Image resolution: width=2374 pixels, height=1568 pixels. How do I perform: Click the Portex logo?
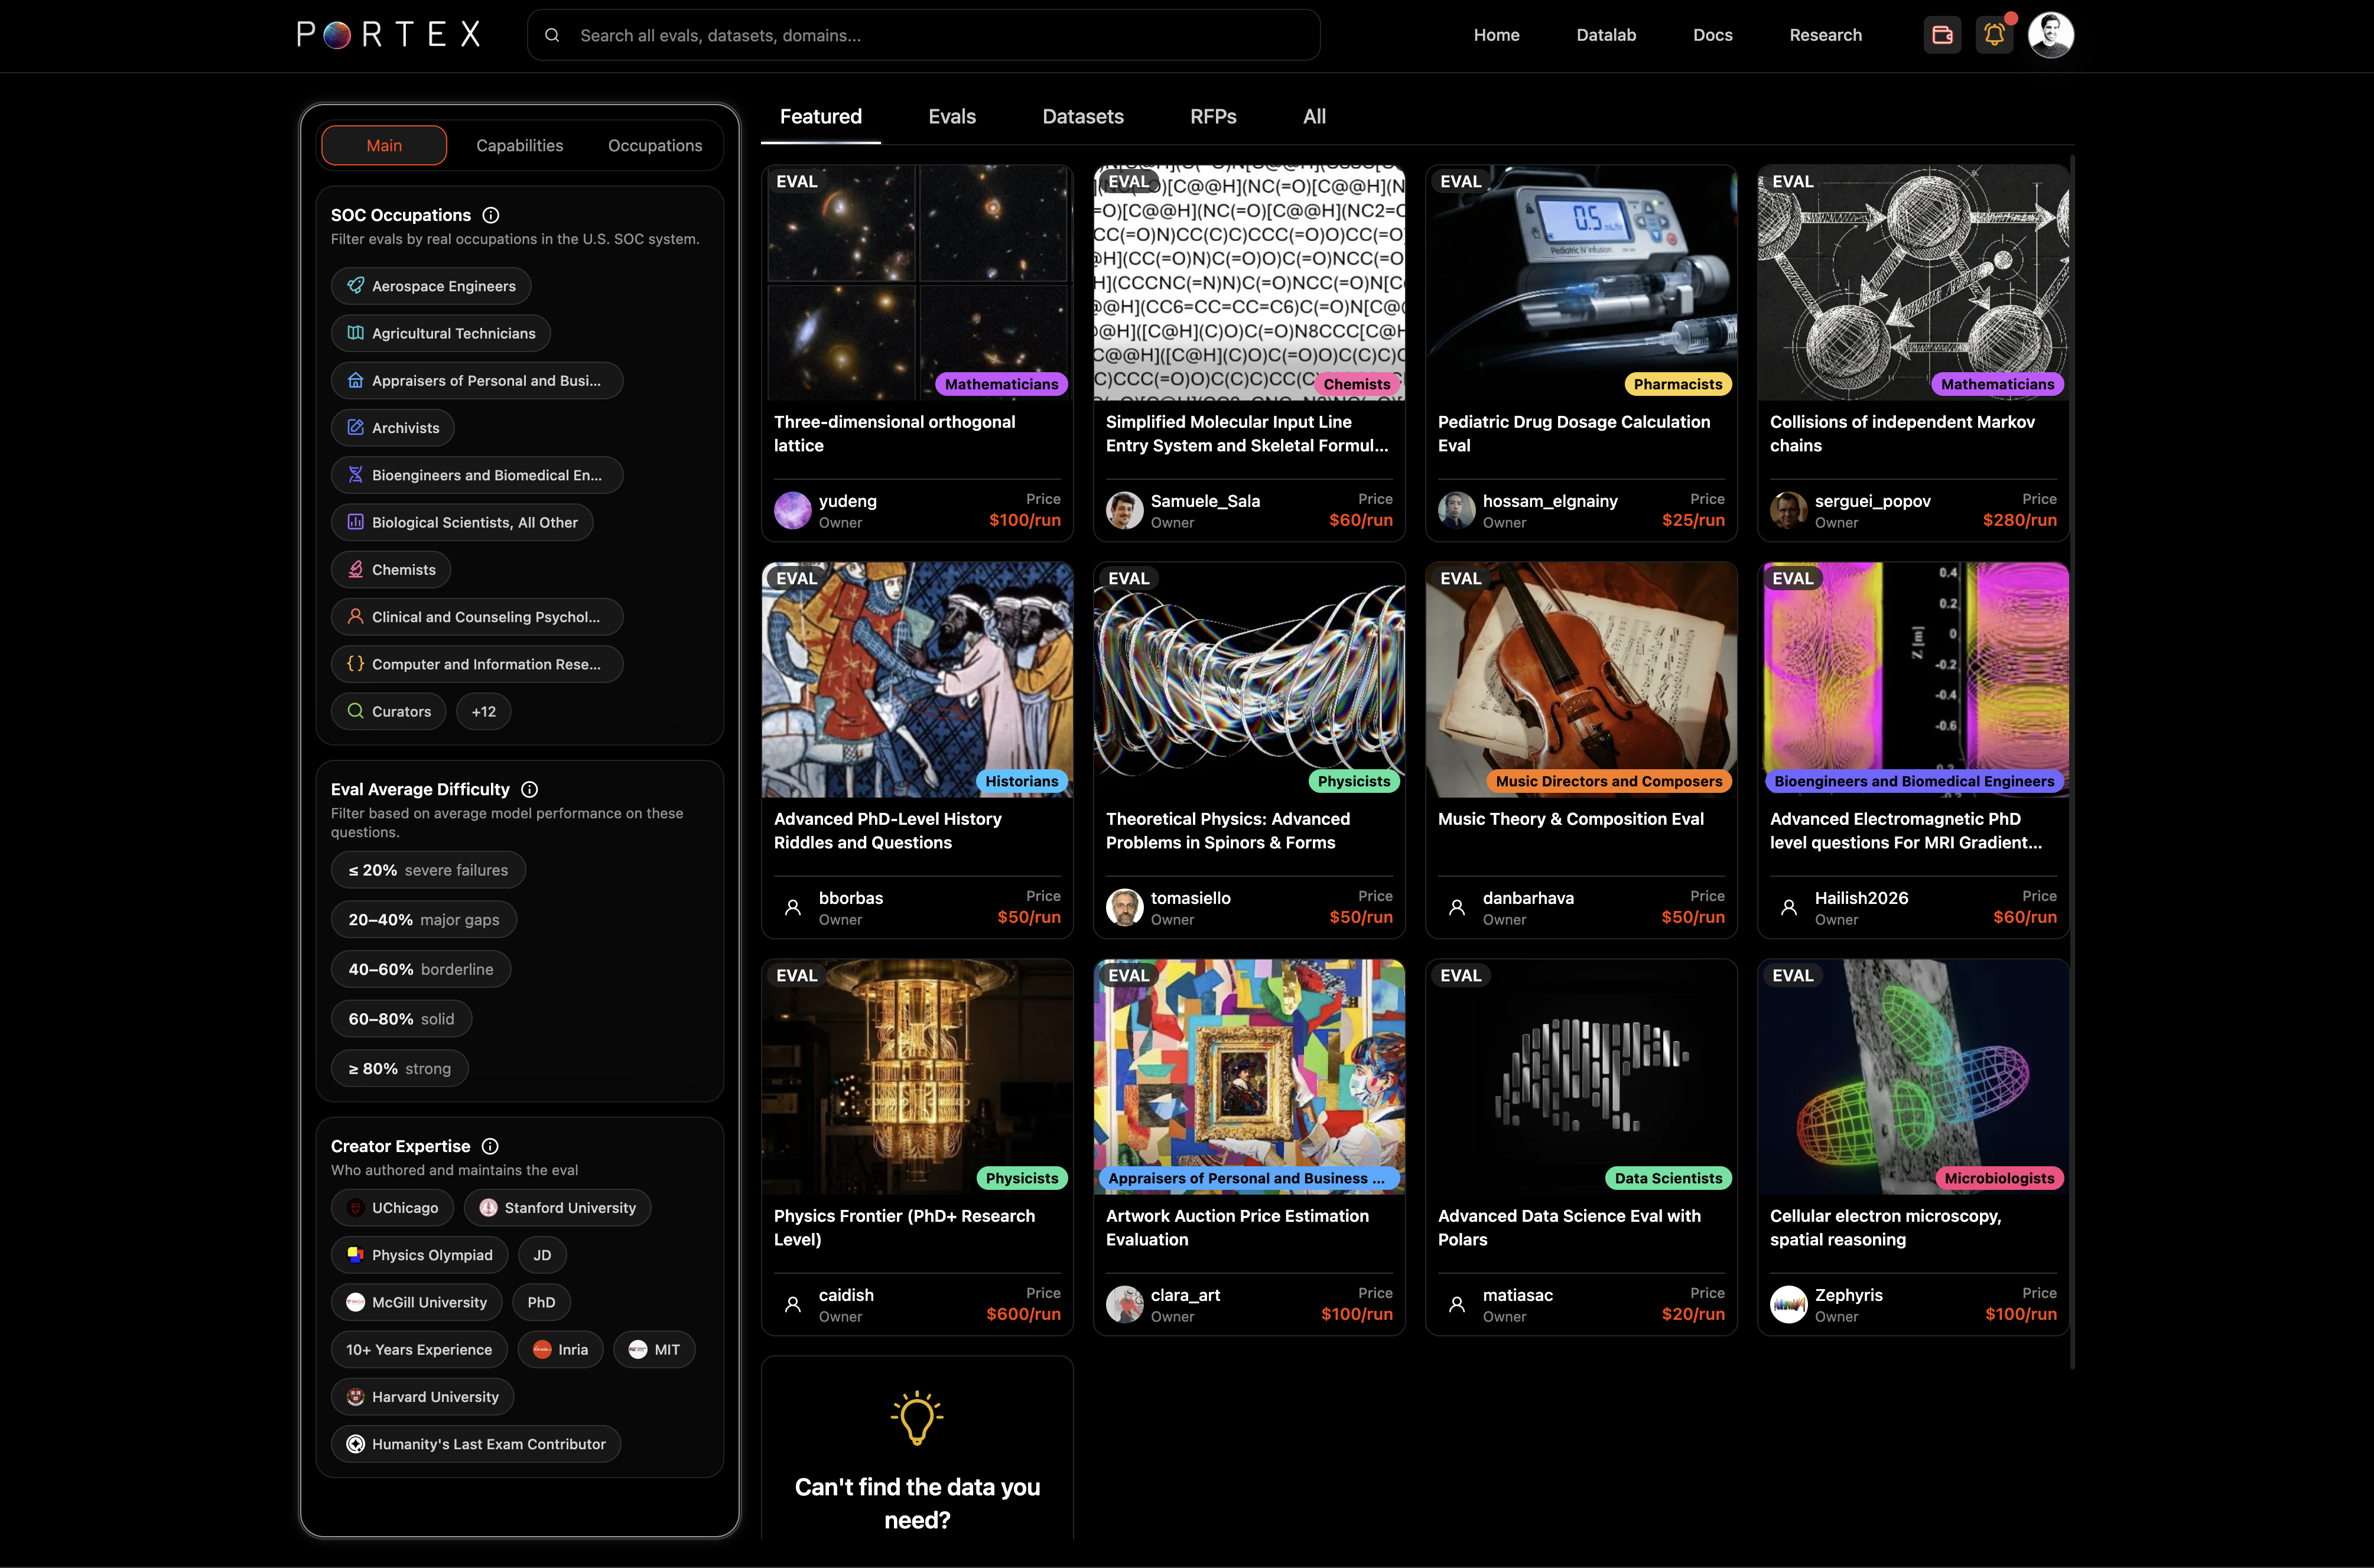(x=389, y=35)
